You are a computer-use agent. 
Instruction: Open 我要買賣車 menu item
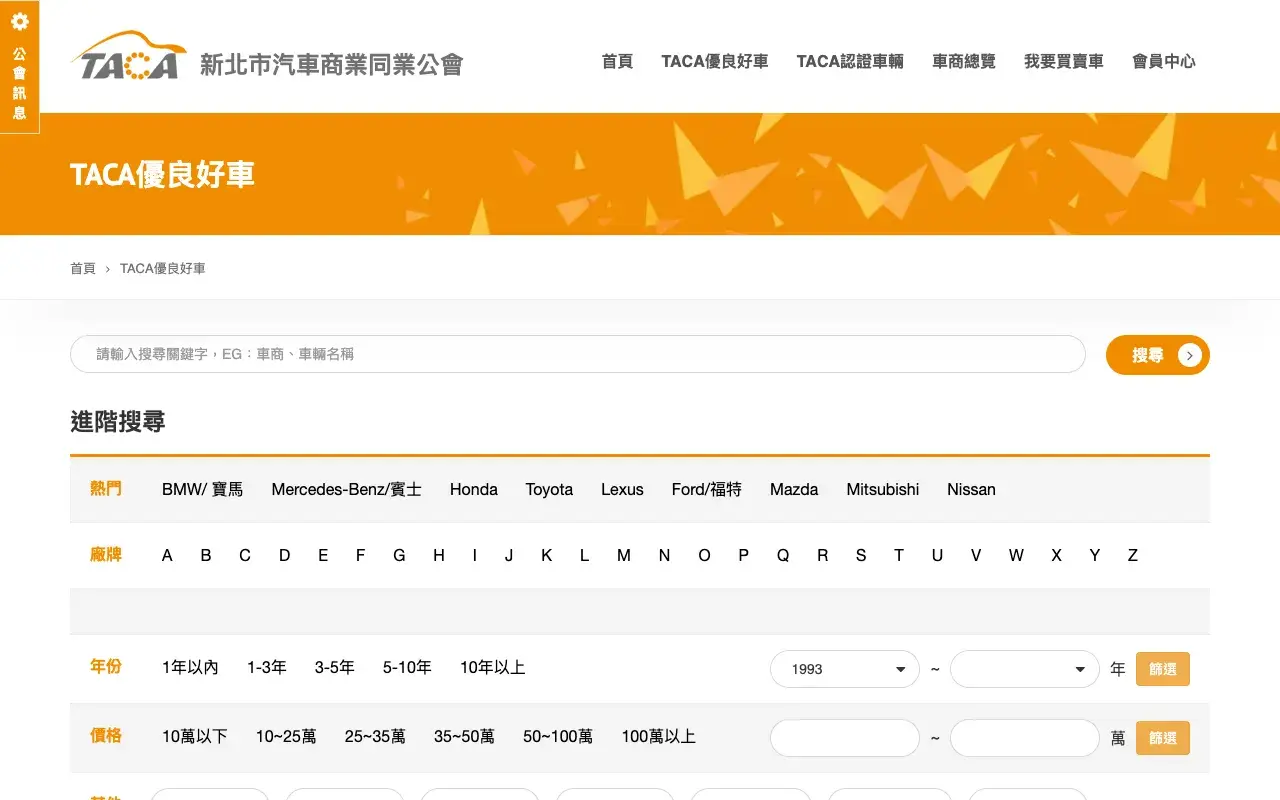point(1064,61)
